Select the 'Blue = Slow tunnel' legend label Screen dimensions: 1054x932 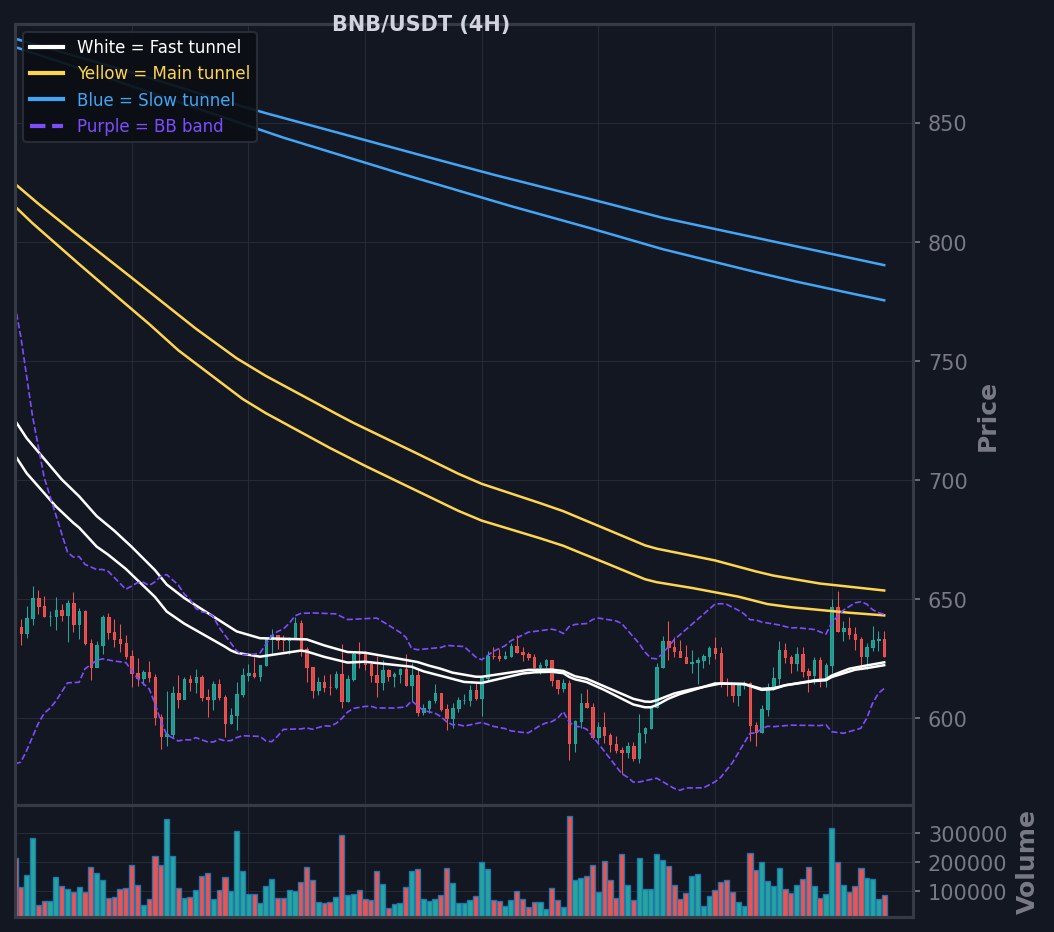point(156,99)
